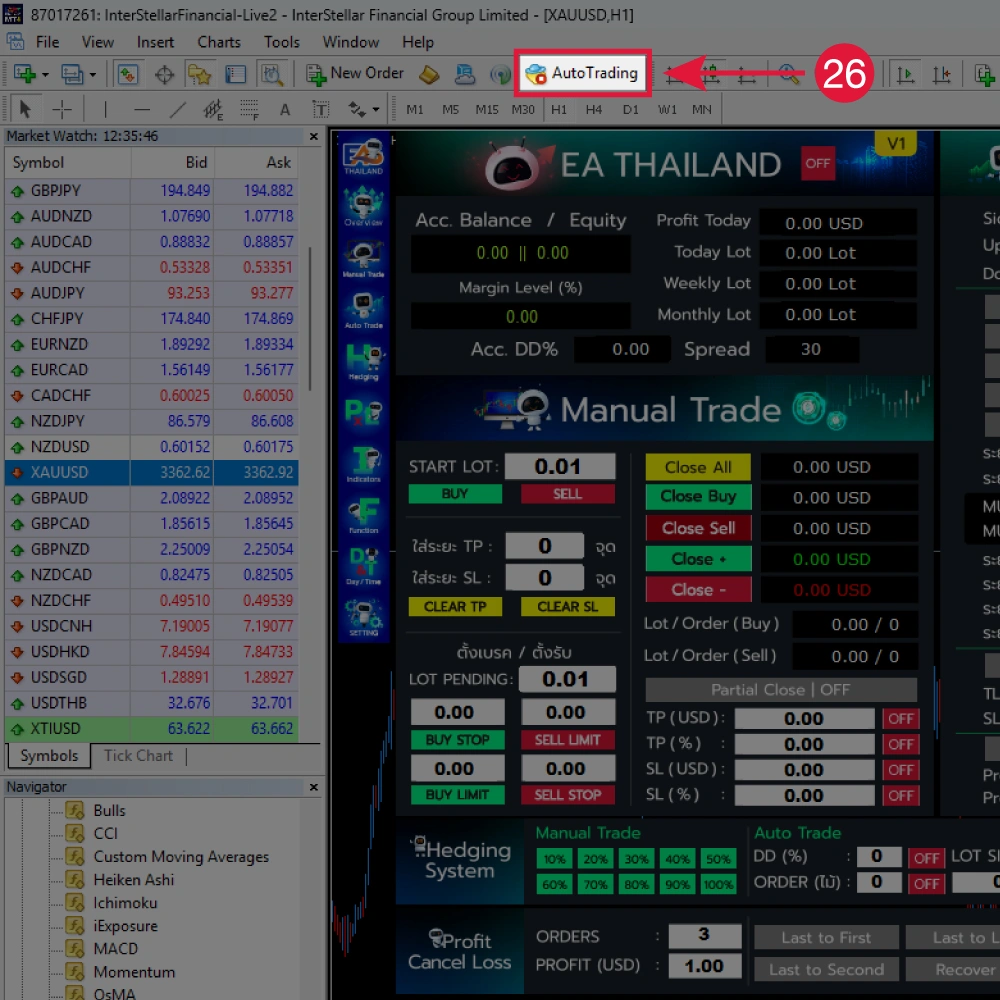This screenshot has width=1000, height=1000.
Task: Select XAUUSD in the Market Watch list
Action: pyautogui.click(x=62, y=472)
